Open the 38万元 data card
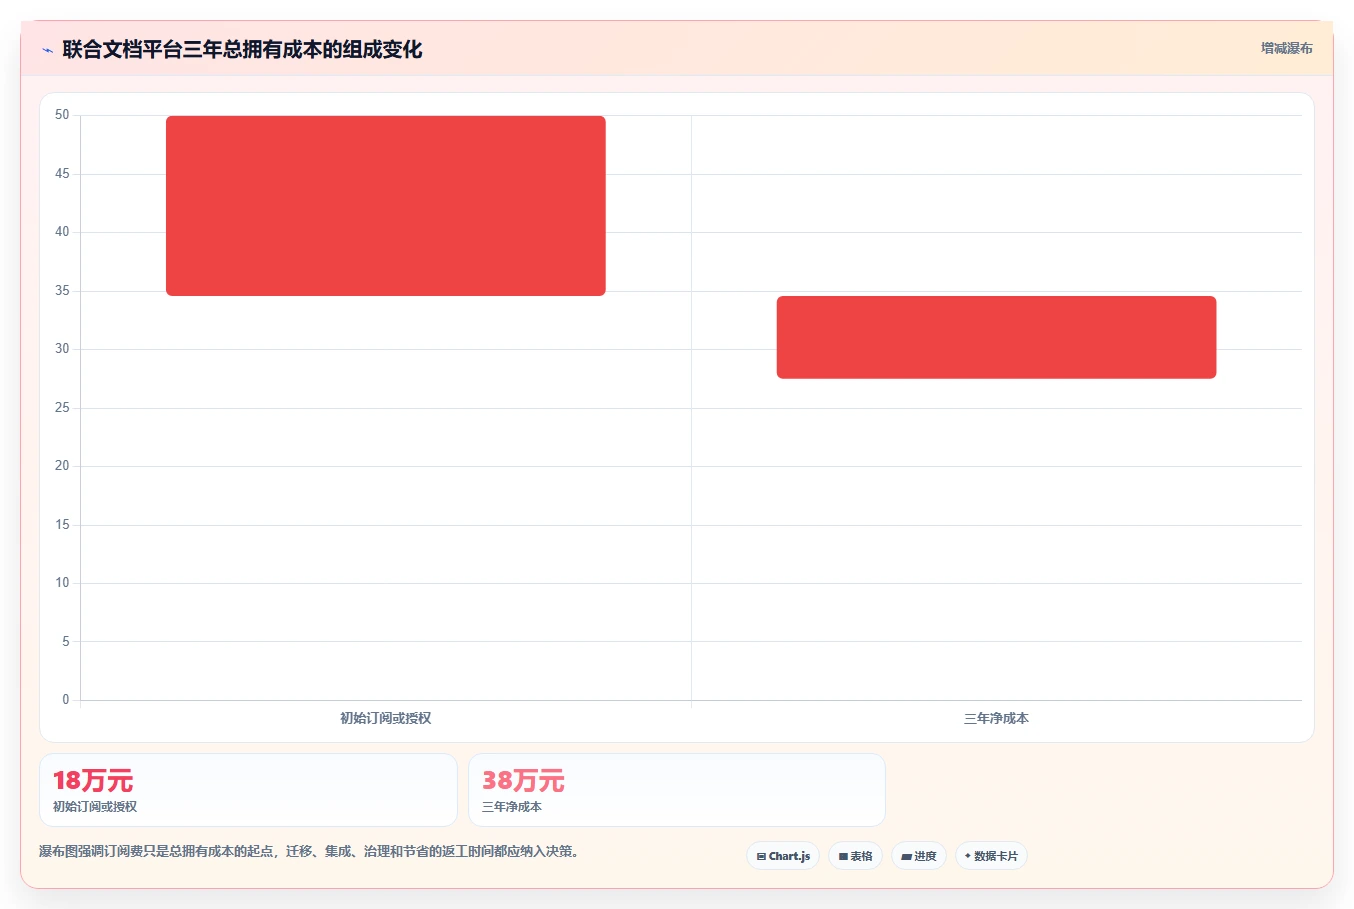 [677, 790]
